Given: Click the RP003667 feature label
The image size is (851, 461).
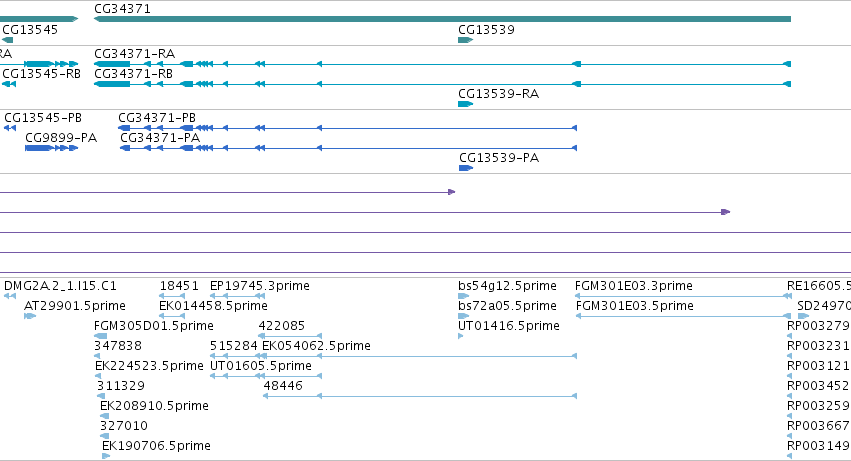Looking at the screenshot, I should click(818, 426).
